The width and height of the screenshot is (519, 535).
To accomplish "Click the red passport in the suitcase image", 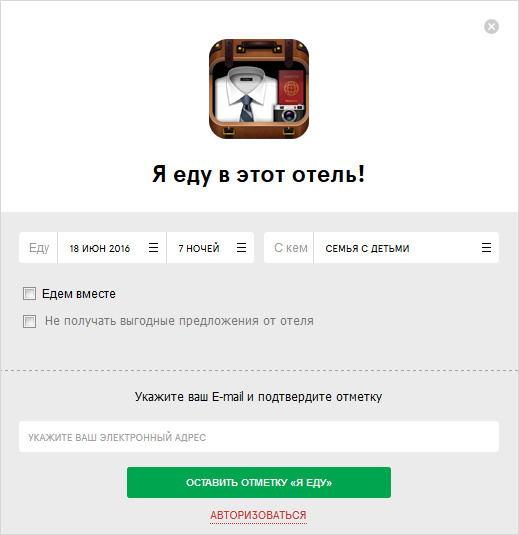I will click(x=291, y=87).
